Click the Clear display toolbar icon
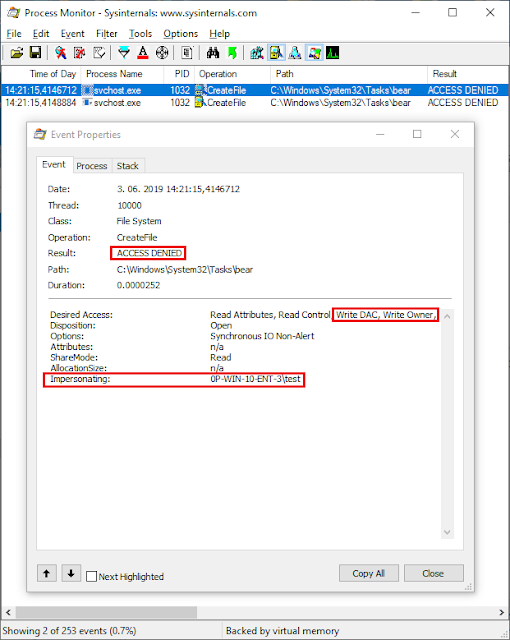 coord(99,53)
